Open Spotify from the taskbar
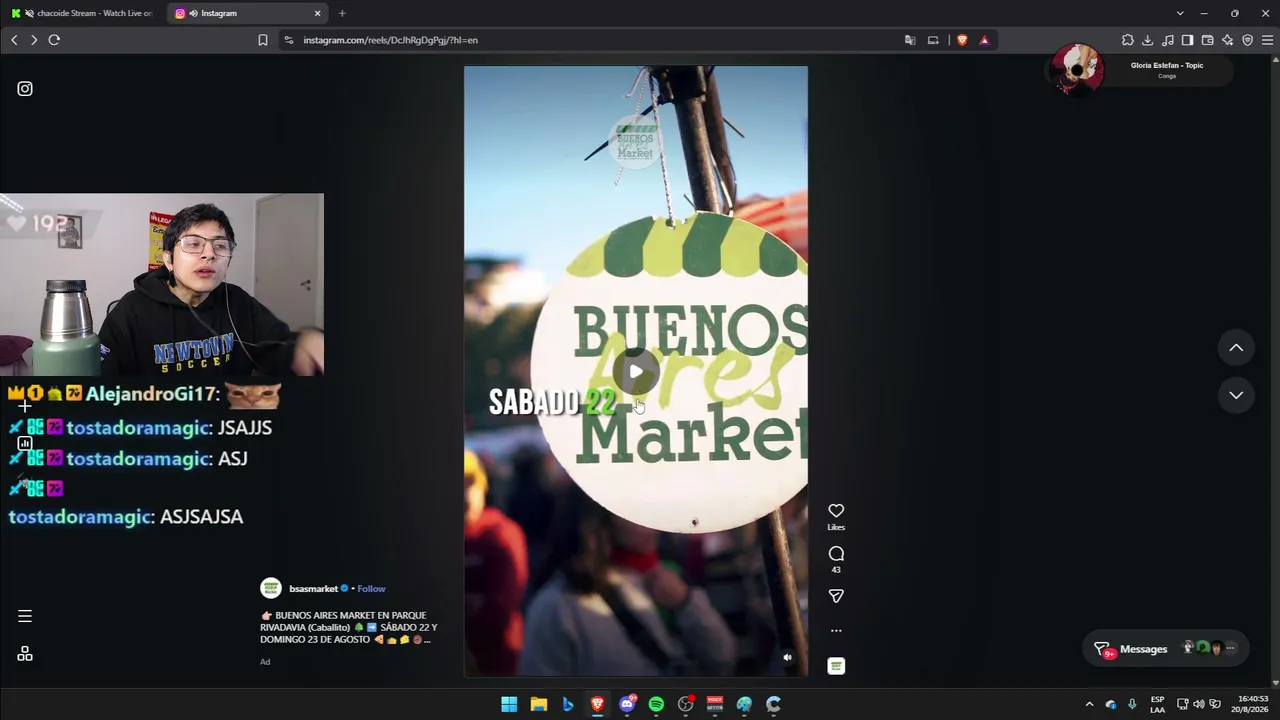 pyautogui.click(x=656, y=704)
